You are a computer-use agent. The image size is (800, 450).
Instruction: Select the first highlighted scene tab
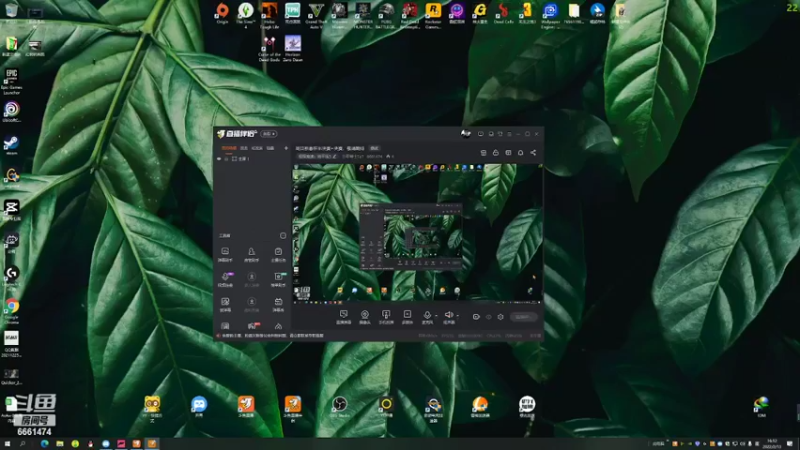tap(229, 148)
